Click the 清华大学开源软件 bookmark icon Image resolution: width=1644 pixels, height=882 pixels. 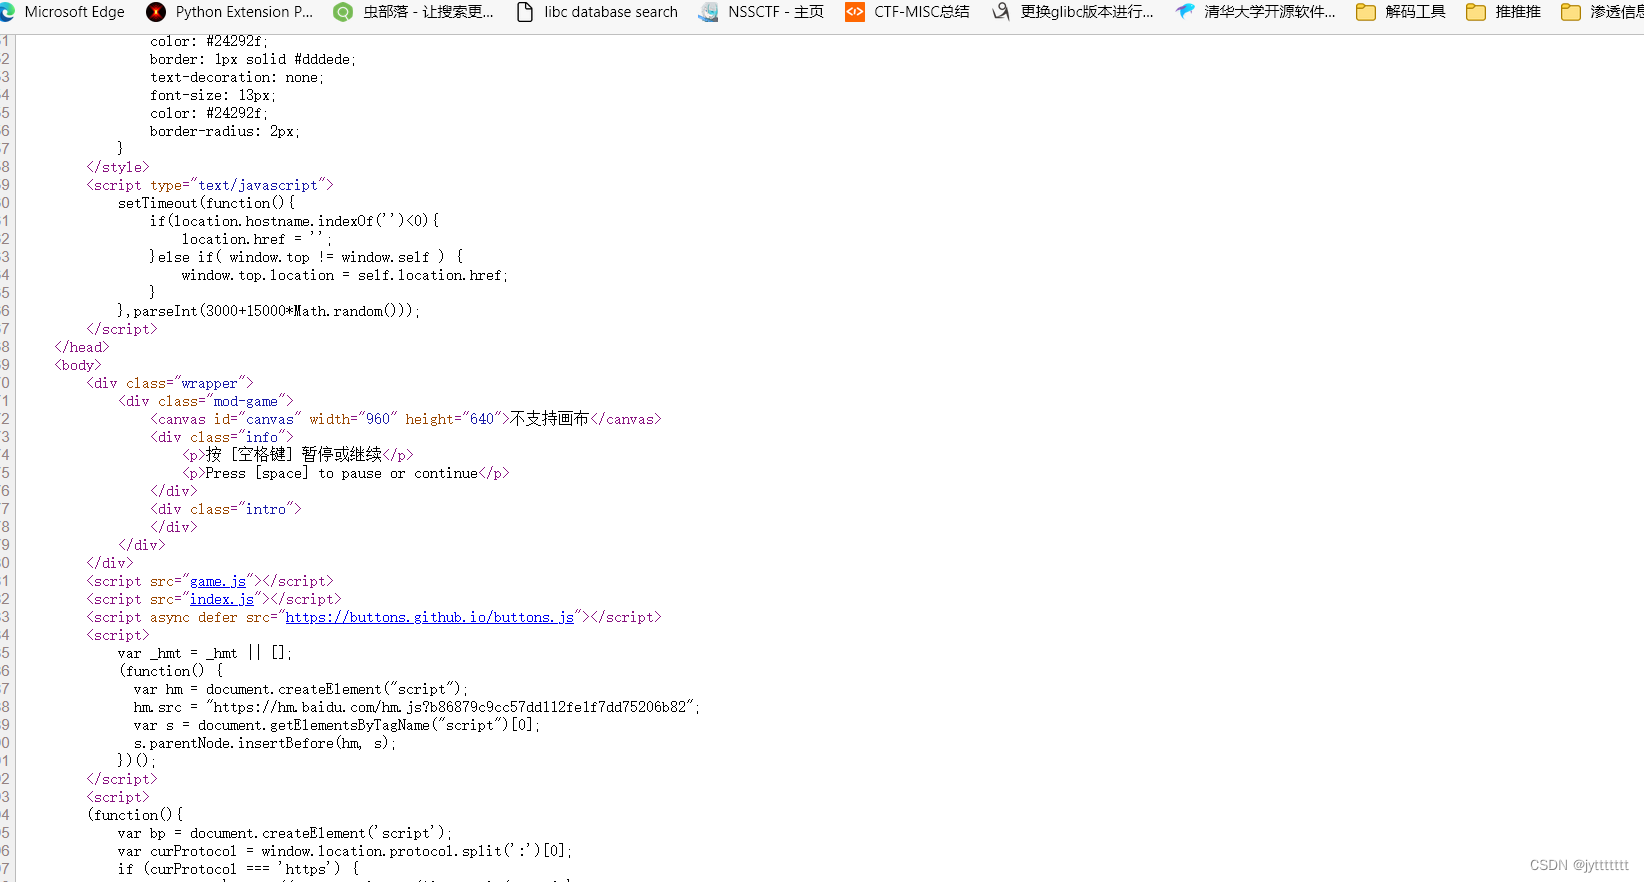pos(1185,12)
